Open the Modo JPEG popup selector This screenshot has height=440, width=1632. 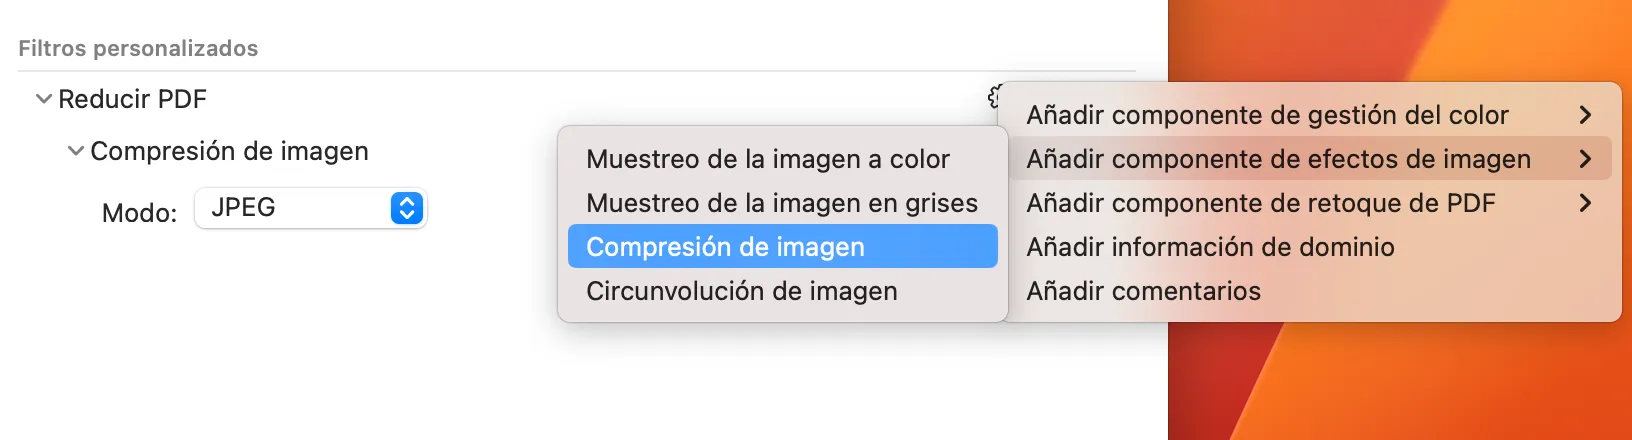(311, 208)
